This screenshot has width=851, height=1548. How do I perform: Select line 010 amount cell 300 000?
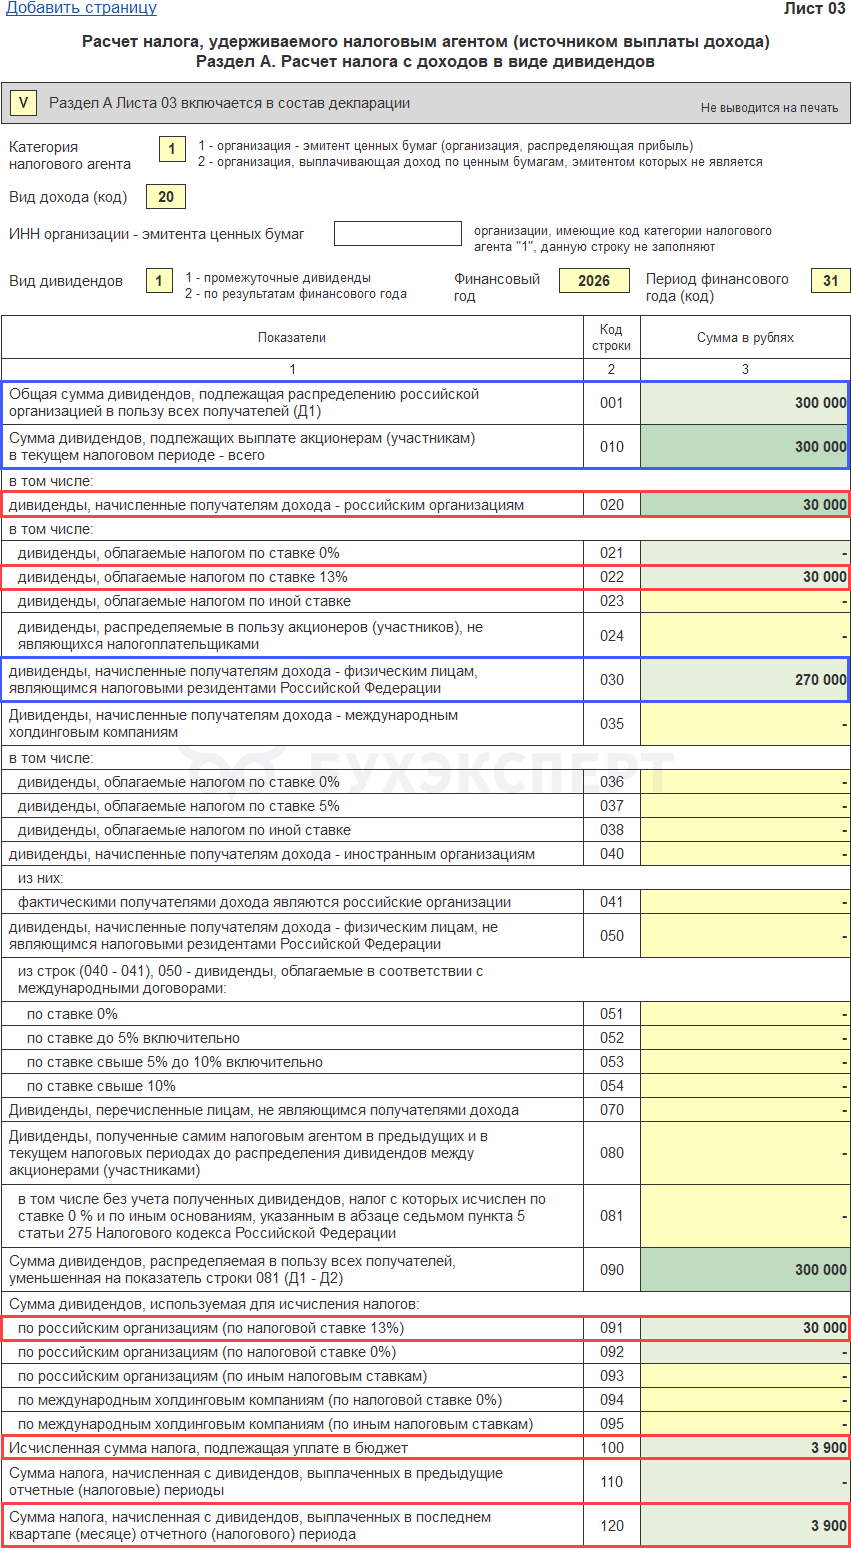[745, 447]
